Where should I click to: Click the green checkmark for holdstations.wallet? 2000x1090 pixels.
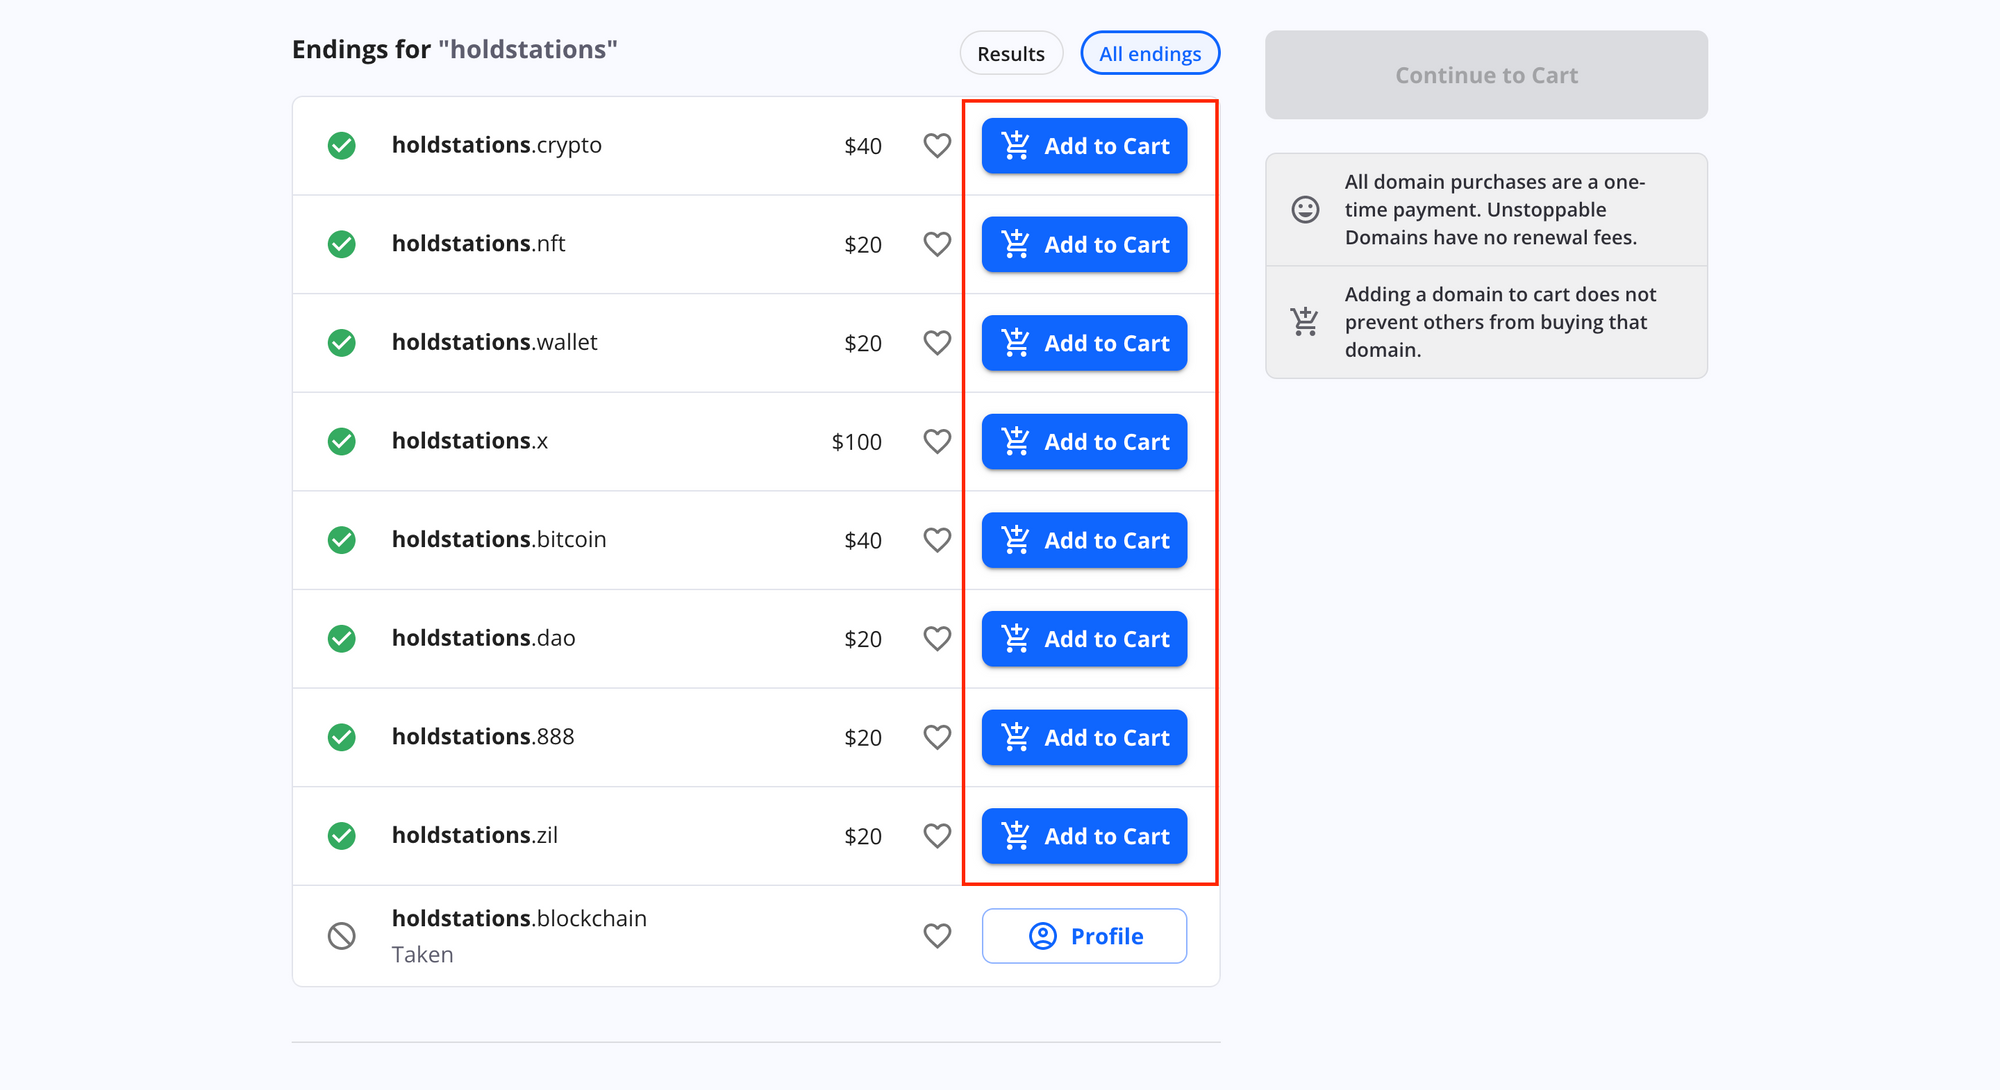[x=342, y=343]
